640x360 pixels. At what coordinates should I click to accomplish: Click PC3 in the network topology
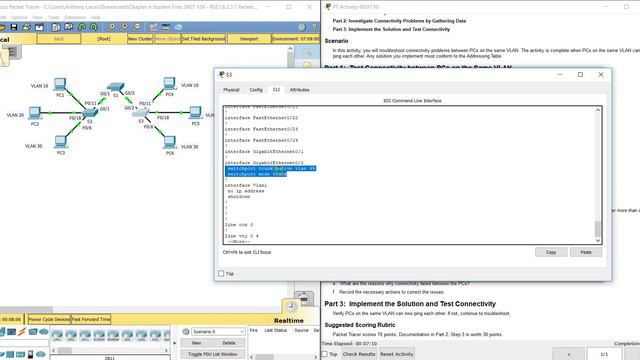pos(60,142)
